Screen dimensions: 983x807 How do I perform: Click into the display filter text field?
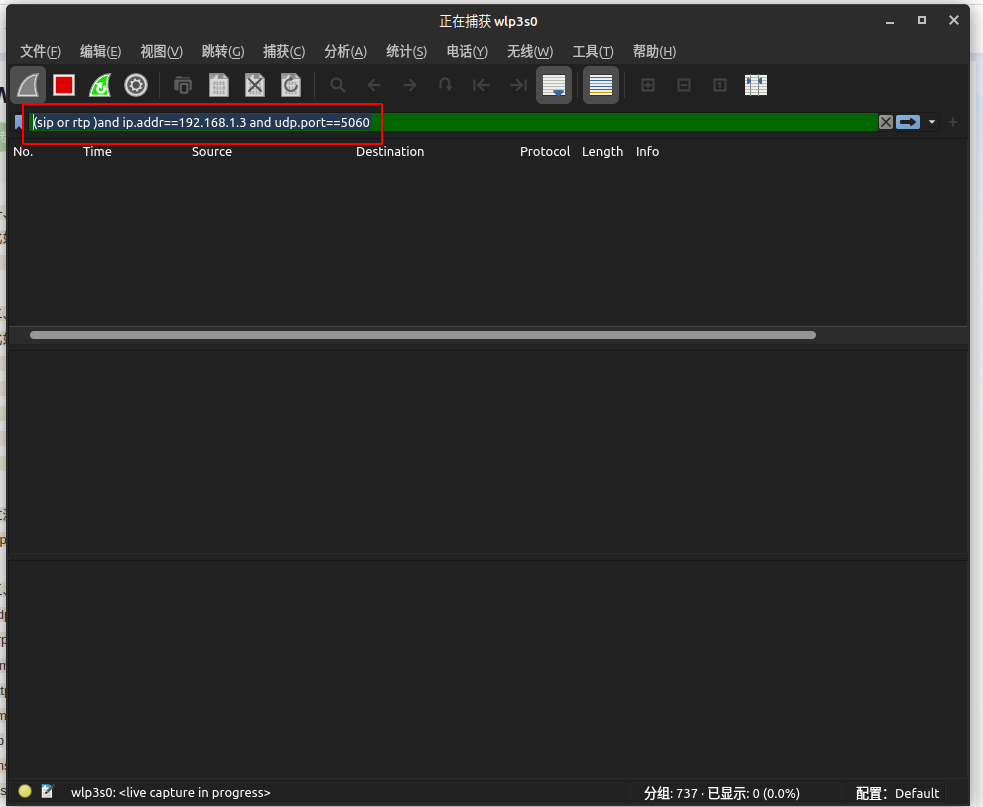tap(600, 122)
